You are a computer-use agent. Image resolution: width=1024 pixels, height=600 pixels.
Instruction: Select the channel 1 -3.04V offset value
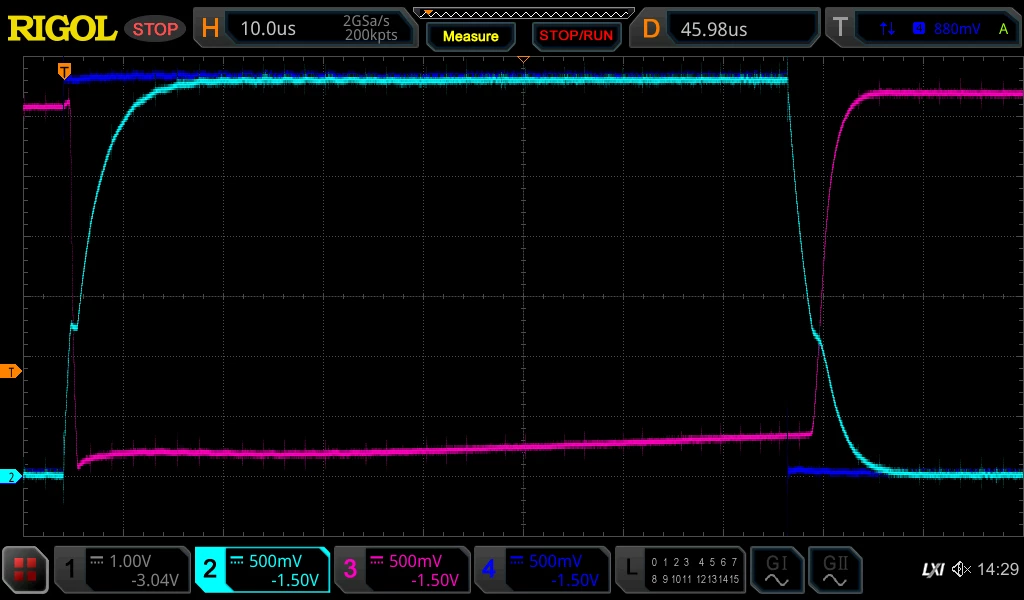pos(155,580)
